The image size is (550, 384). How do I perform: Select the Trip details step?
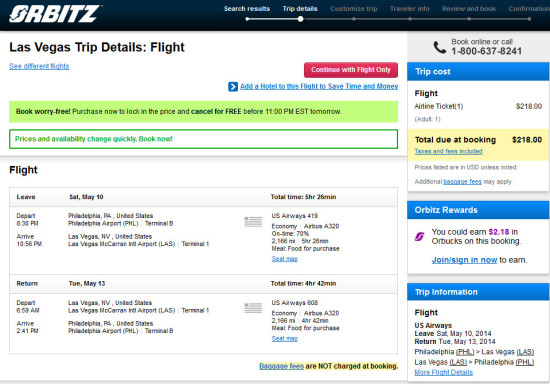point(300,9)
